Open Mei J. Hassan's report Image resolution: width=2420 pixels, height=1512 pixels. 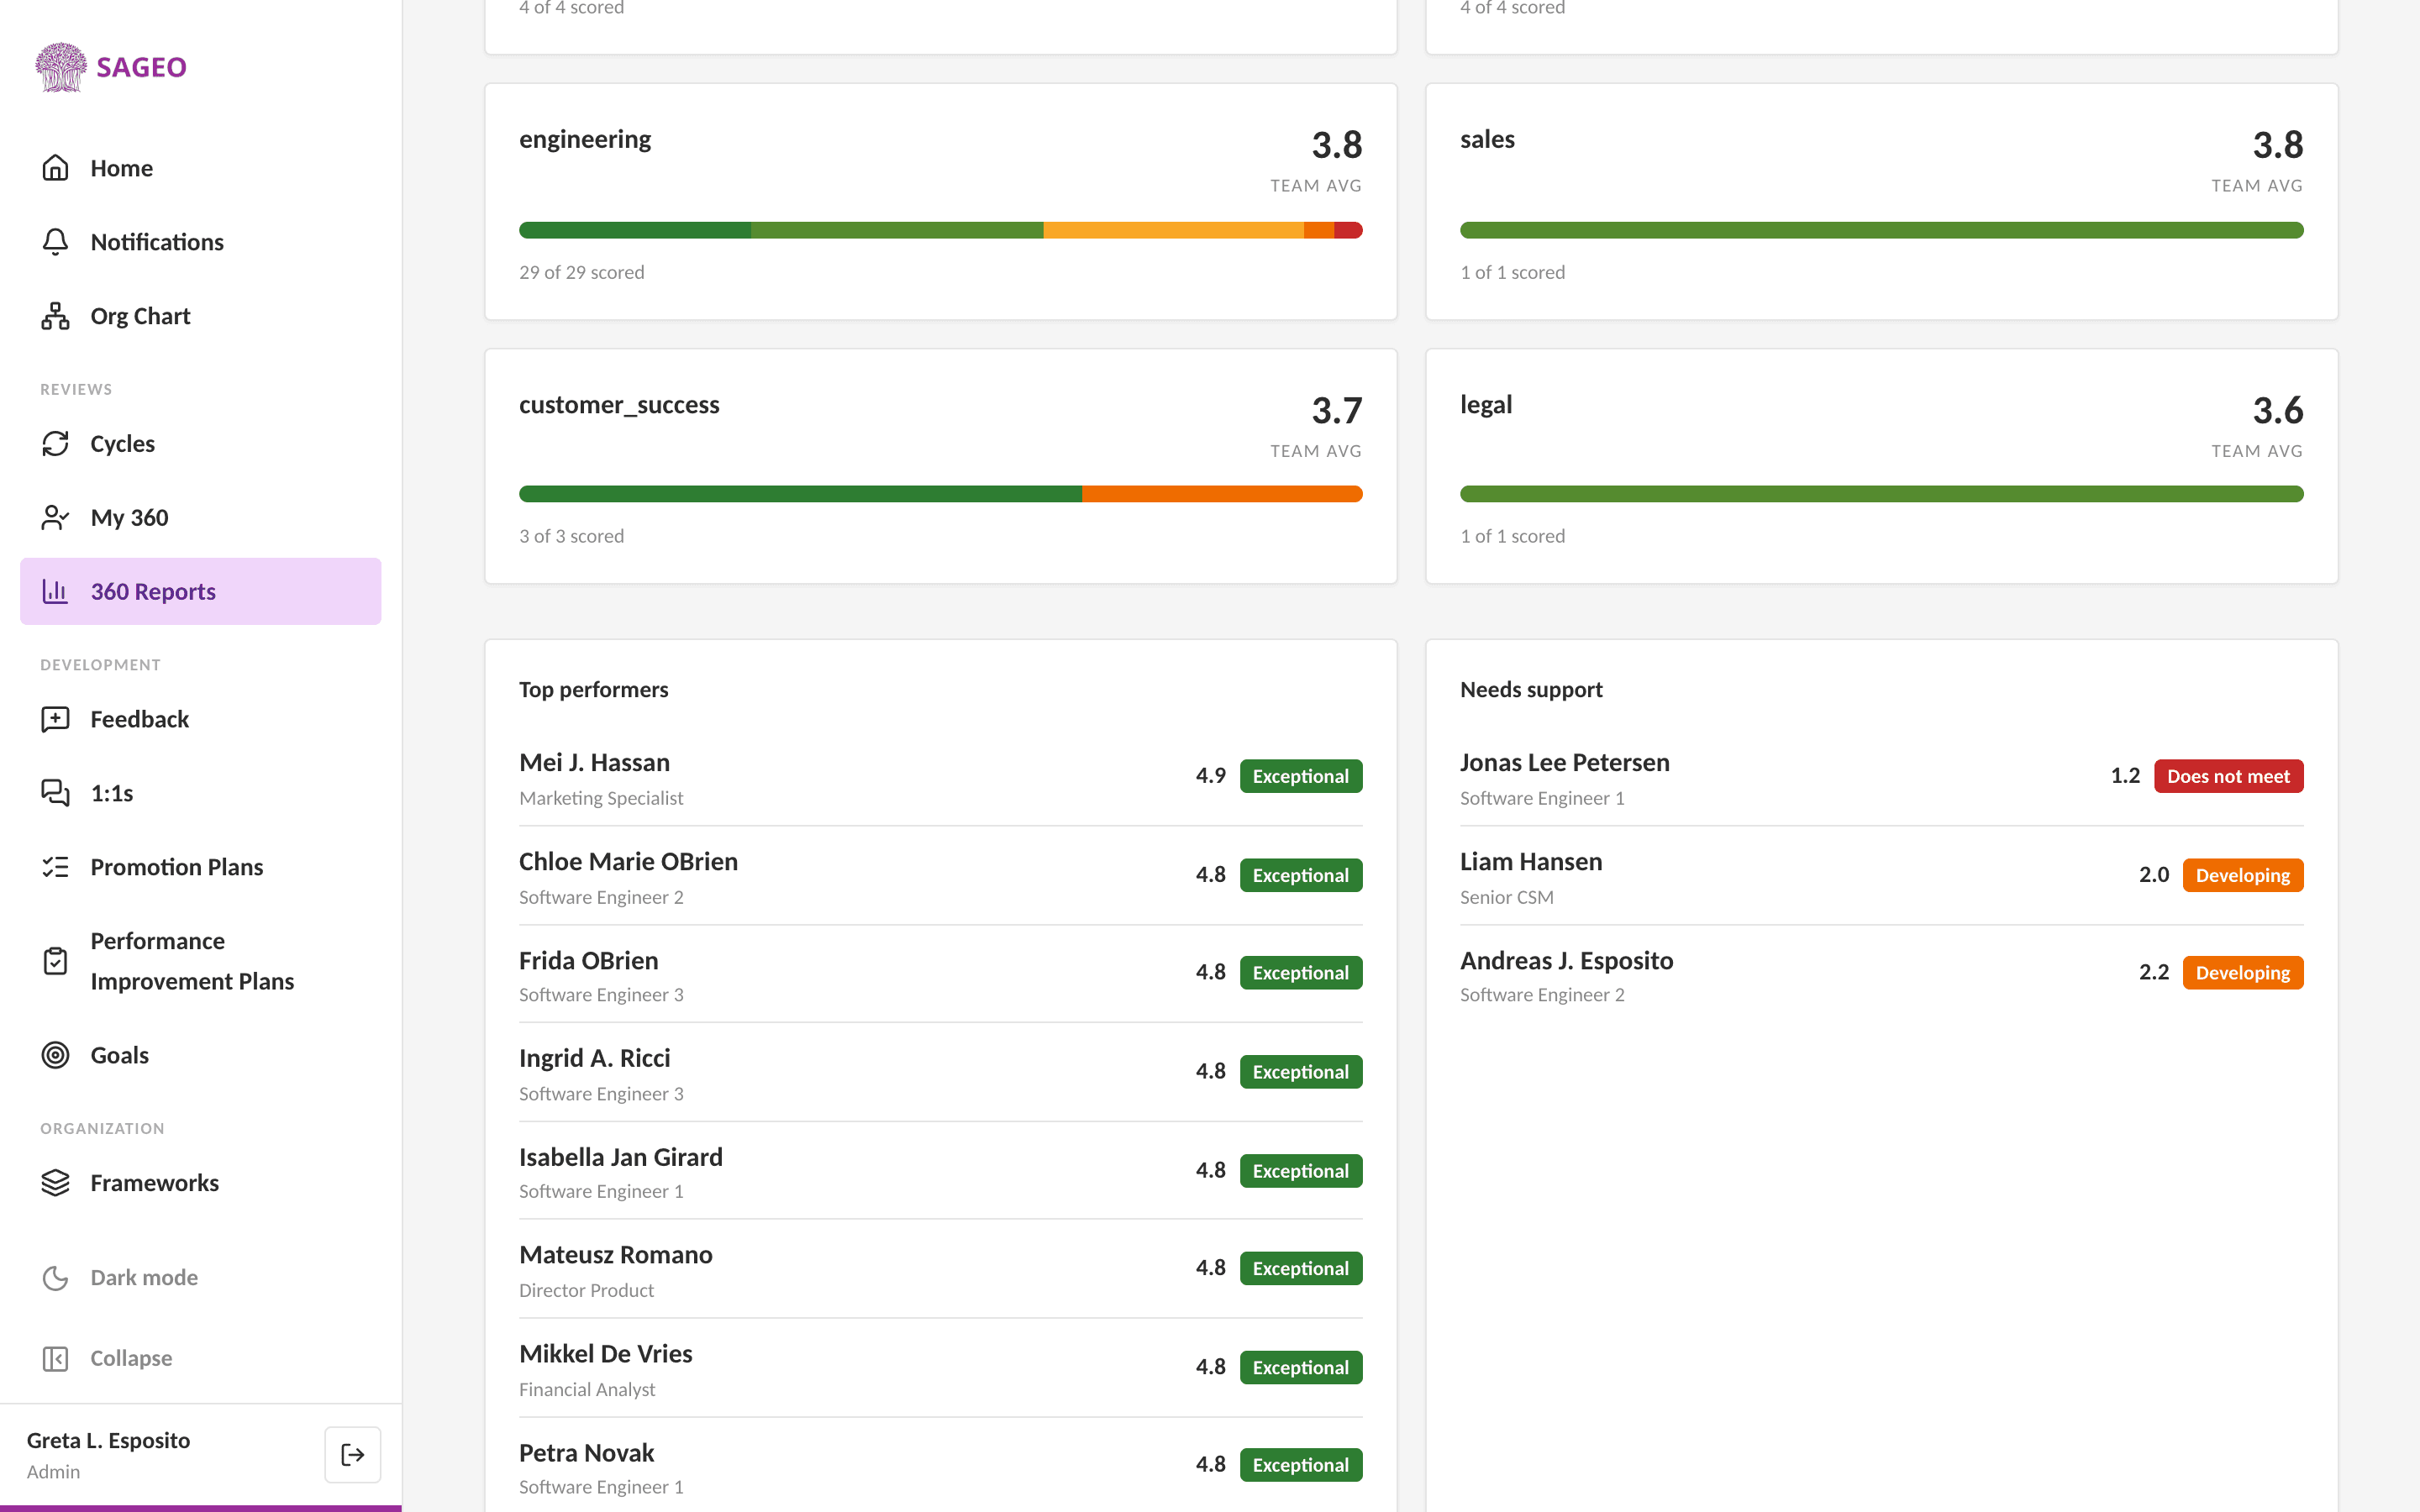pos(940,777)
